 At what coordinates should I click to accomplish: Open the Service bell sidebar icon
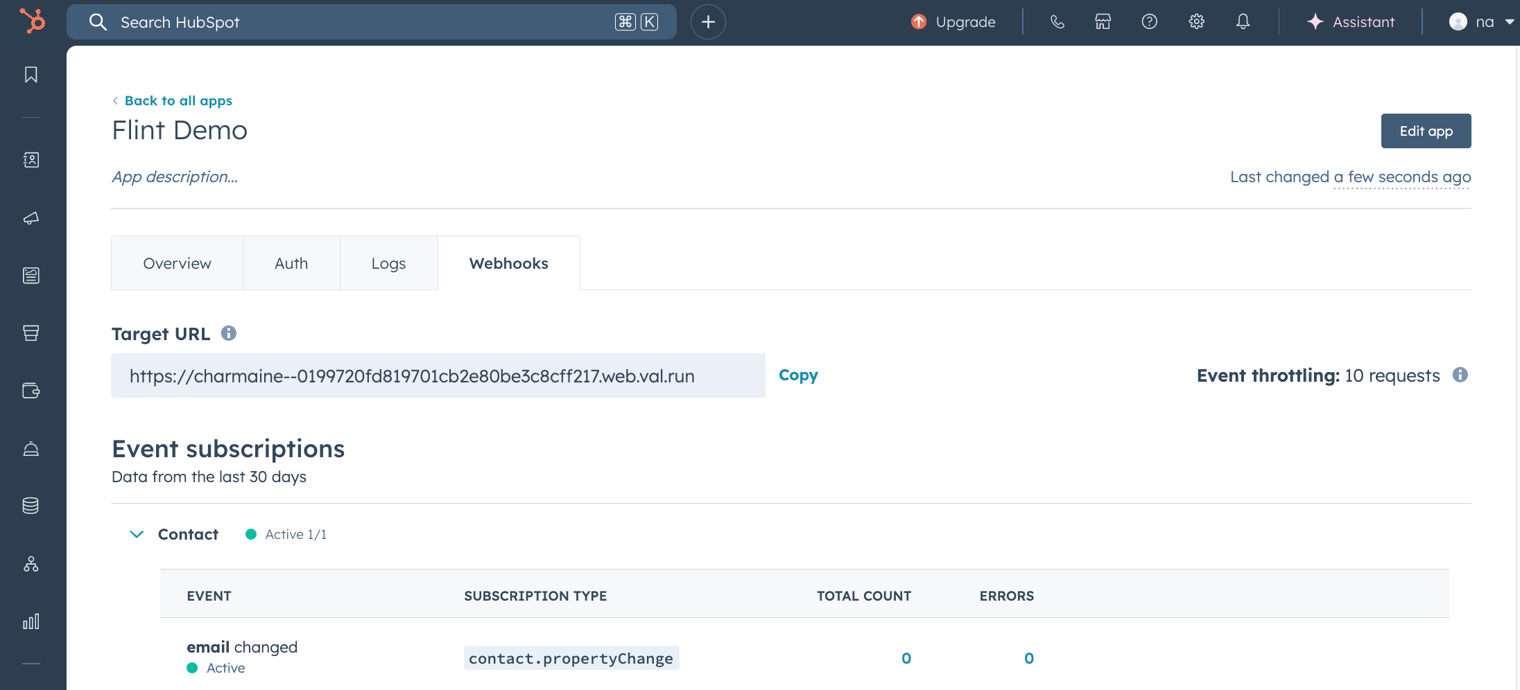pyautogui.click(x=31, y=449)
